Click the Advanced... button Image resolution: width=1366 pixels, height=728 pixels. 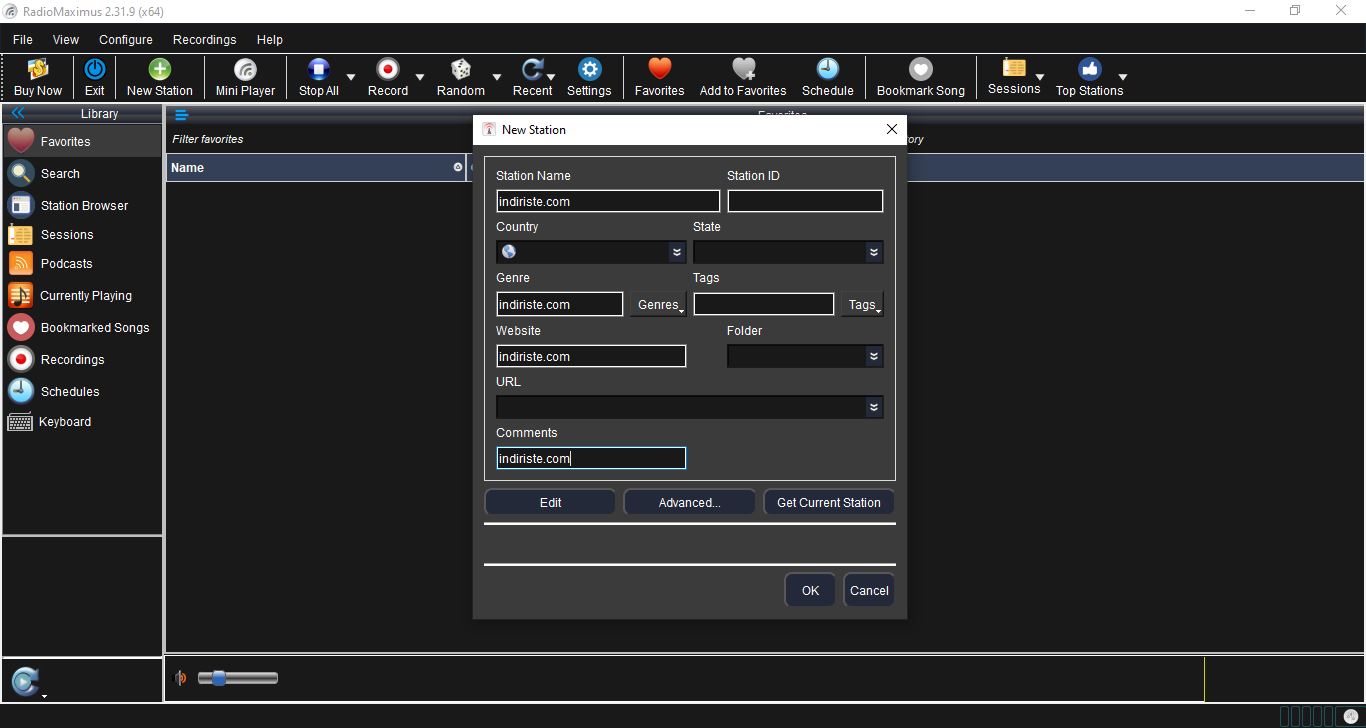coord(689,502)
